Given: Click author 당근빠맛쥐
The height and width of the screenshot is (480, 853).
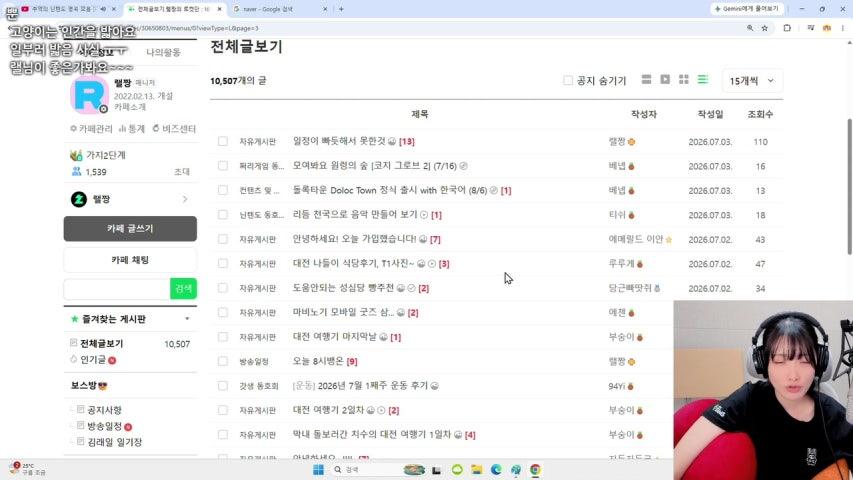Looking at the screenshot, I should pos(630,288).
